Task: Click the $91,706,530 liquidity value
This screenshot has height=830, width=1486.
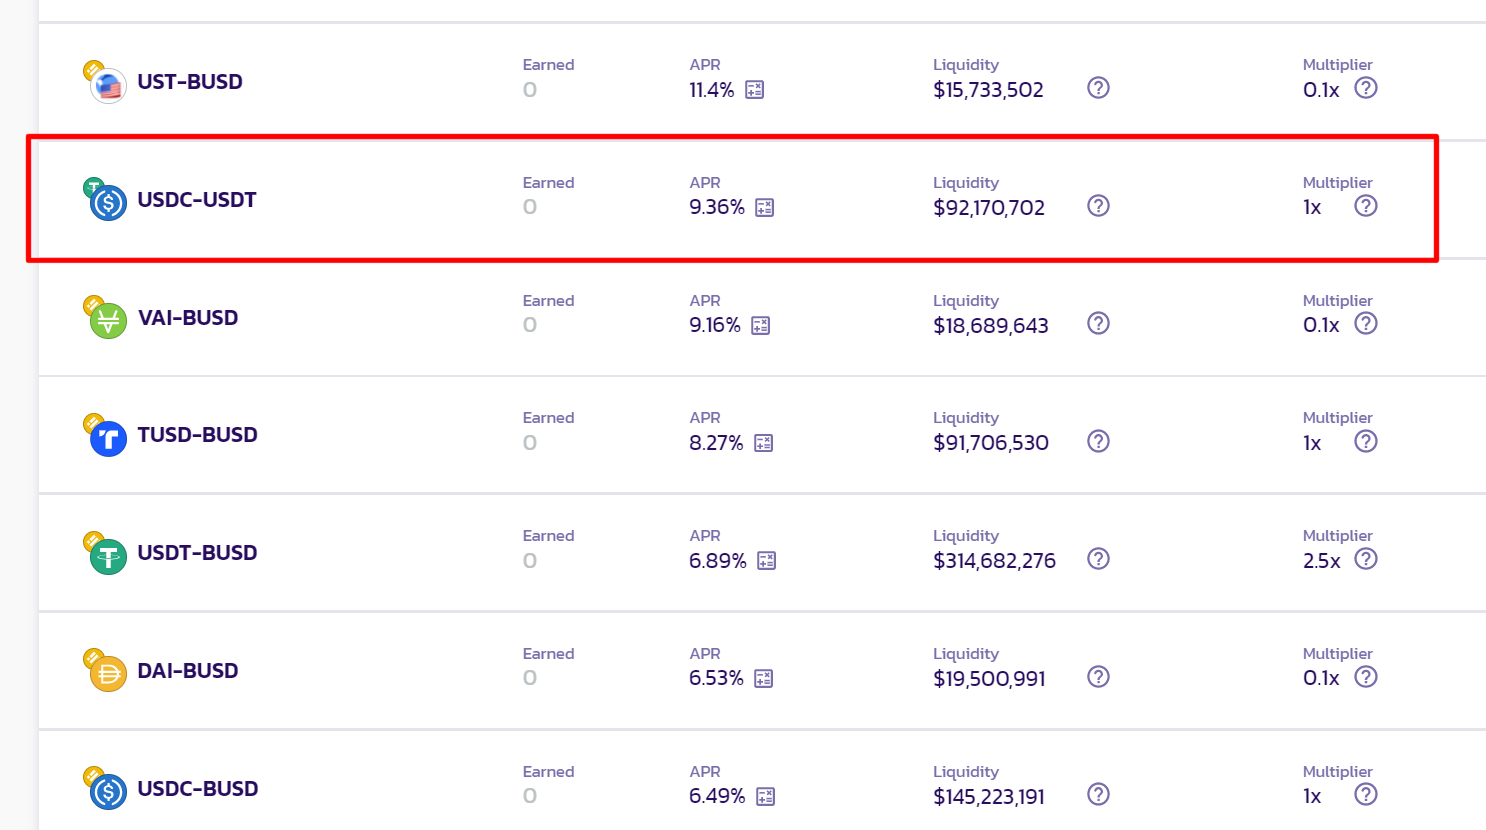Action: (x=990, y=443)
